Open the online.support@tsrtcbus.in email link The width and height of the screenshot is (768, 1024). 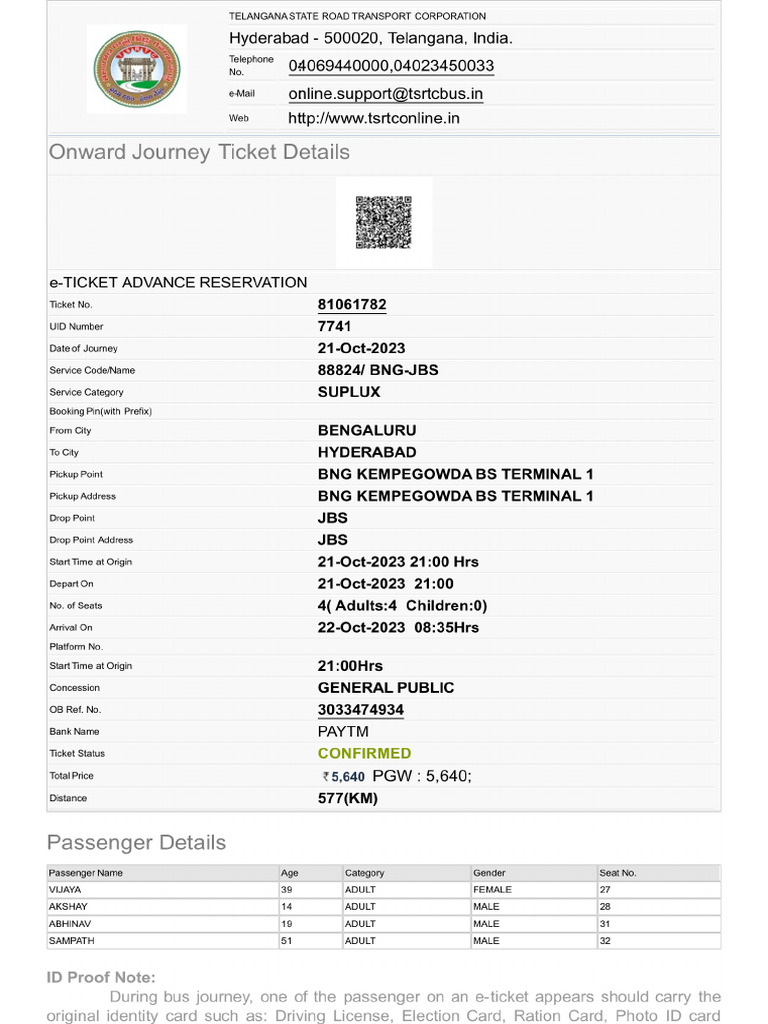tap(386, 94)
